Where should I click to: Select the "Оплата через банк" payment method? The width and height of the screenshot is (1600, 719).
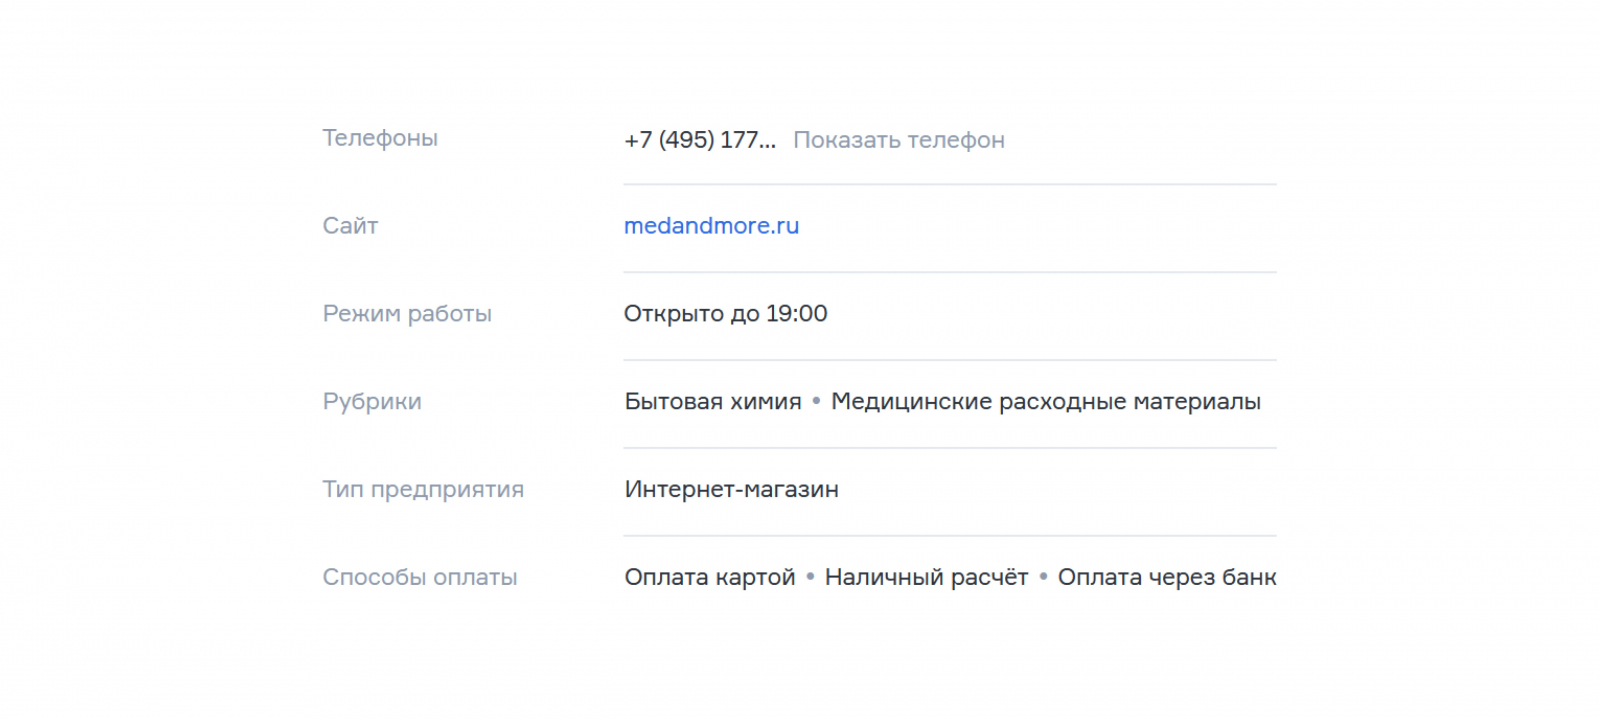(1166, 578)
